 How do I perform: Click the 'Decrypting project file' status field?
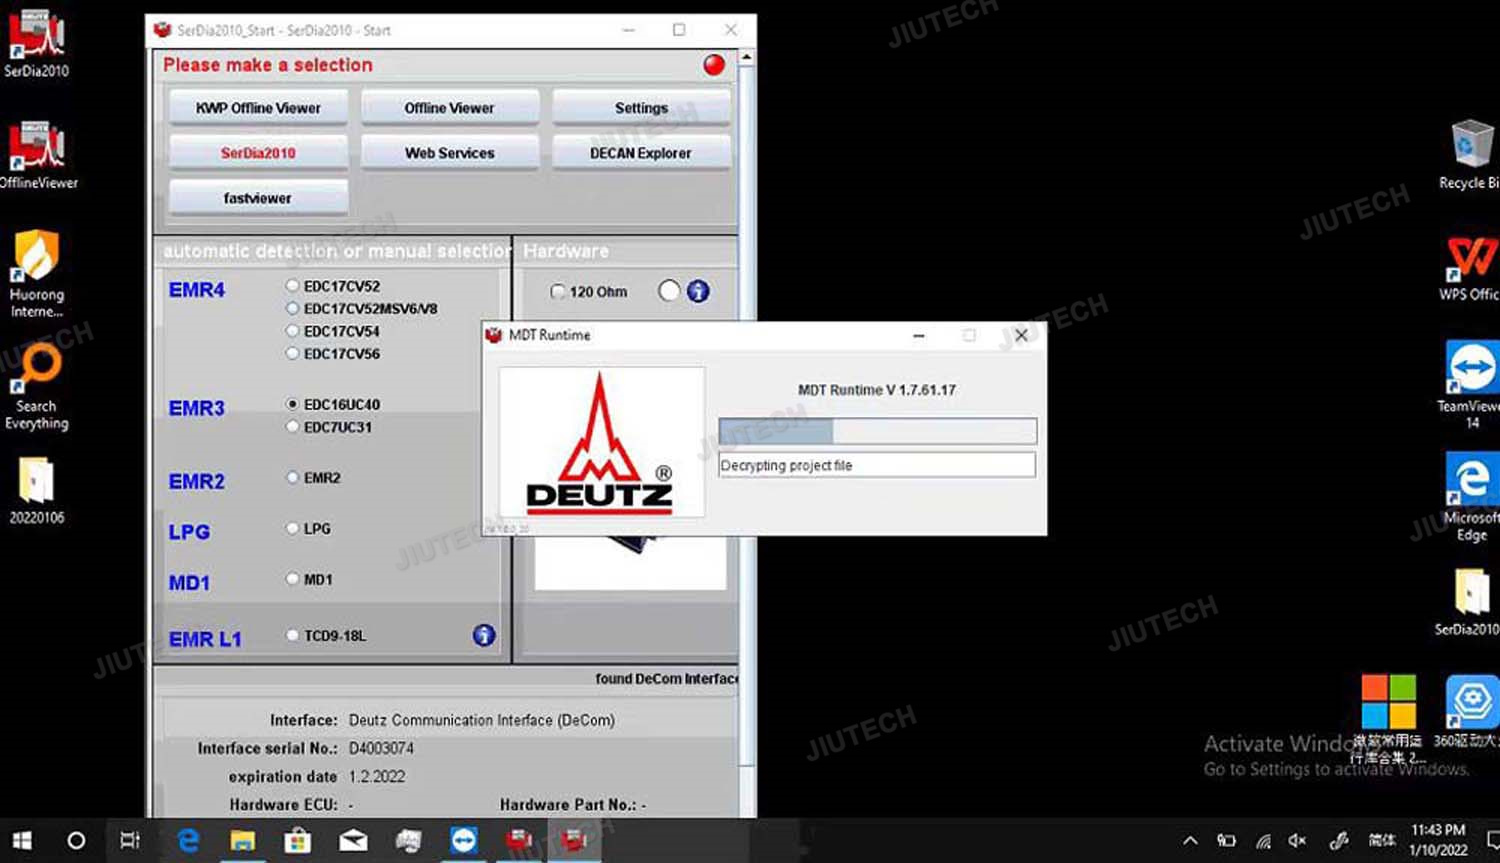point(877,465)
